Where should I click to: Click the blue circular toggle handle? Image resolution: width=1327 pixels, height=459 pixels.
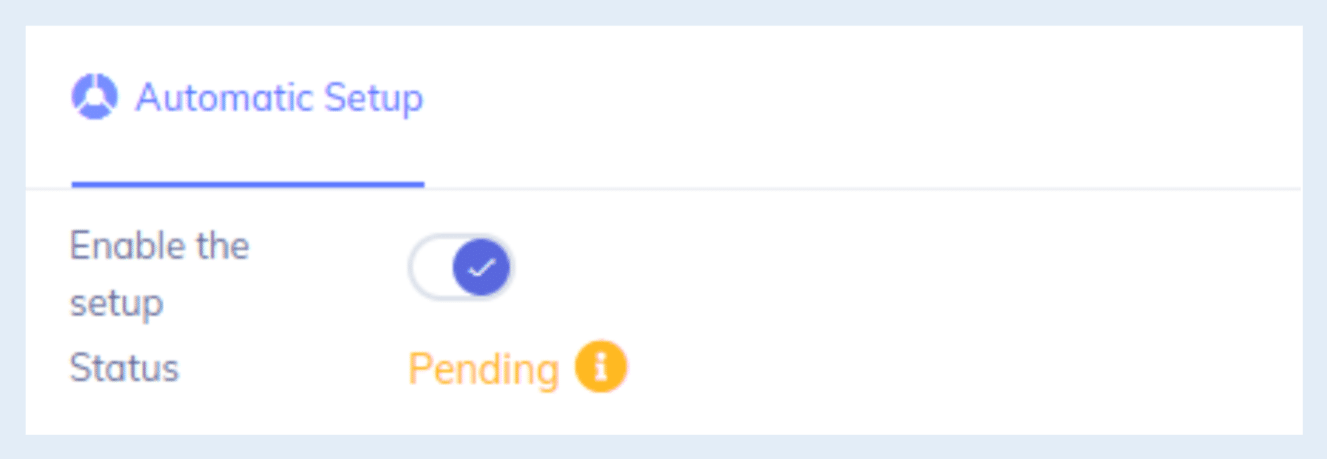click(482, 268)
